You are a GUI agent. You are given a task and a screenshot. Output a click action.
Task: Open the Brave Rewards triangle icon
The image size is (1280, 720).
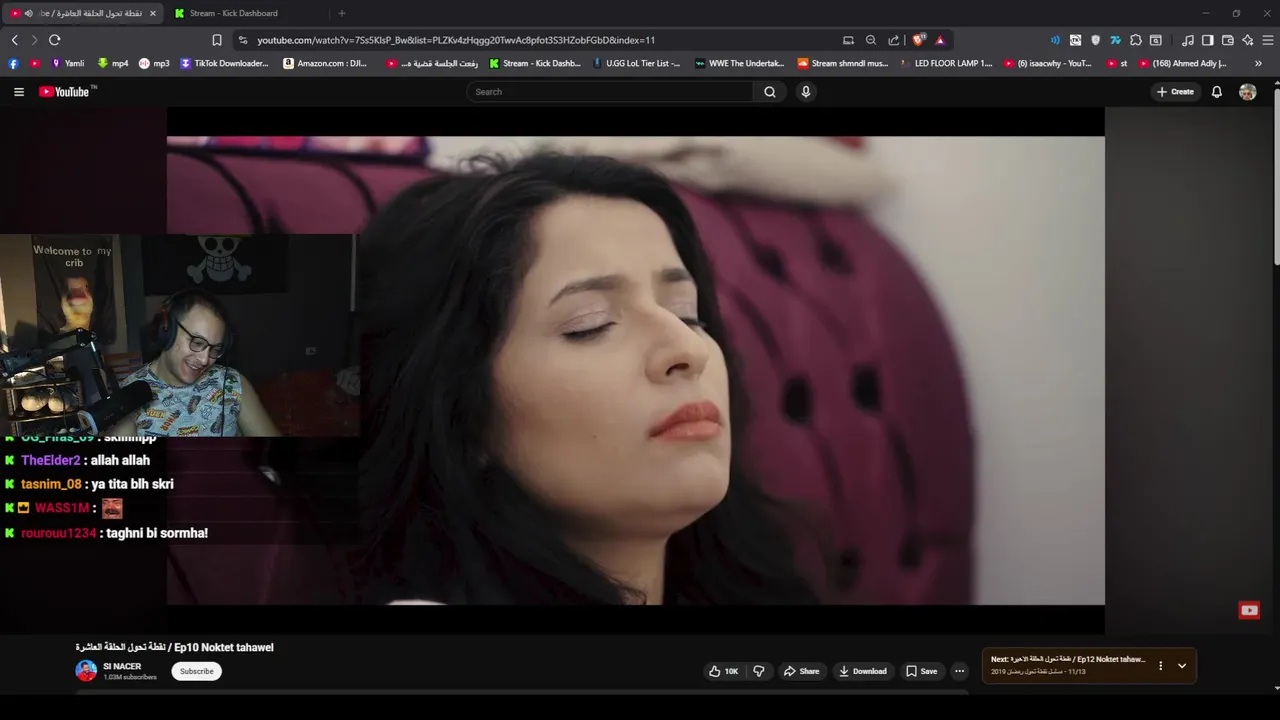940,40
